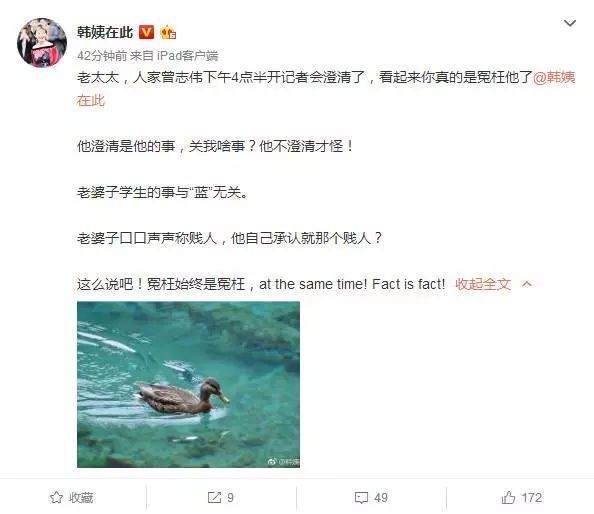Click the upward chevron beside 收起全文
The image size is (594, 514).
pos(527,284)
